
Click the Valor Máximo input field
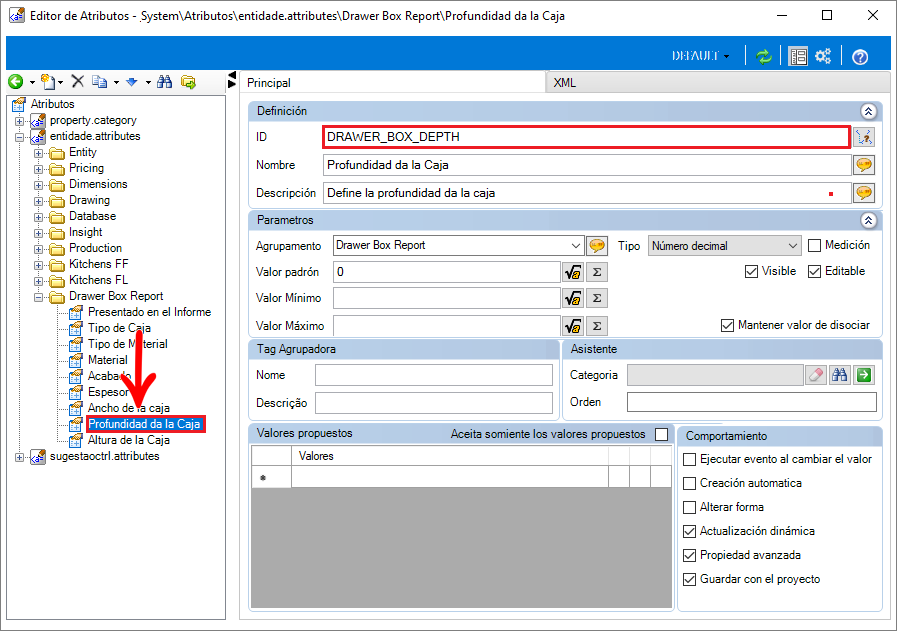(x=446, y=326)
